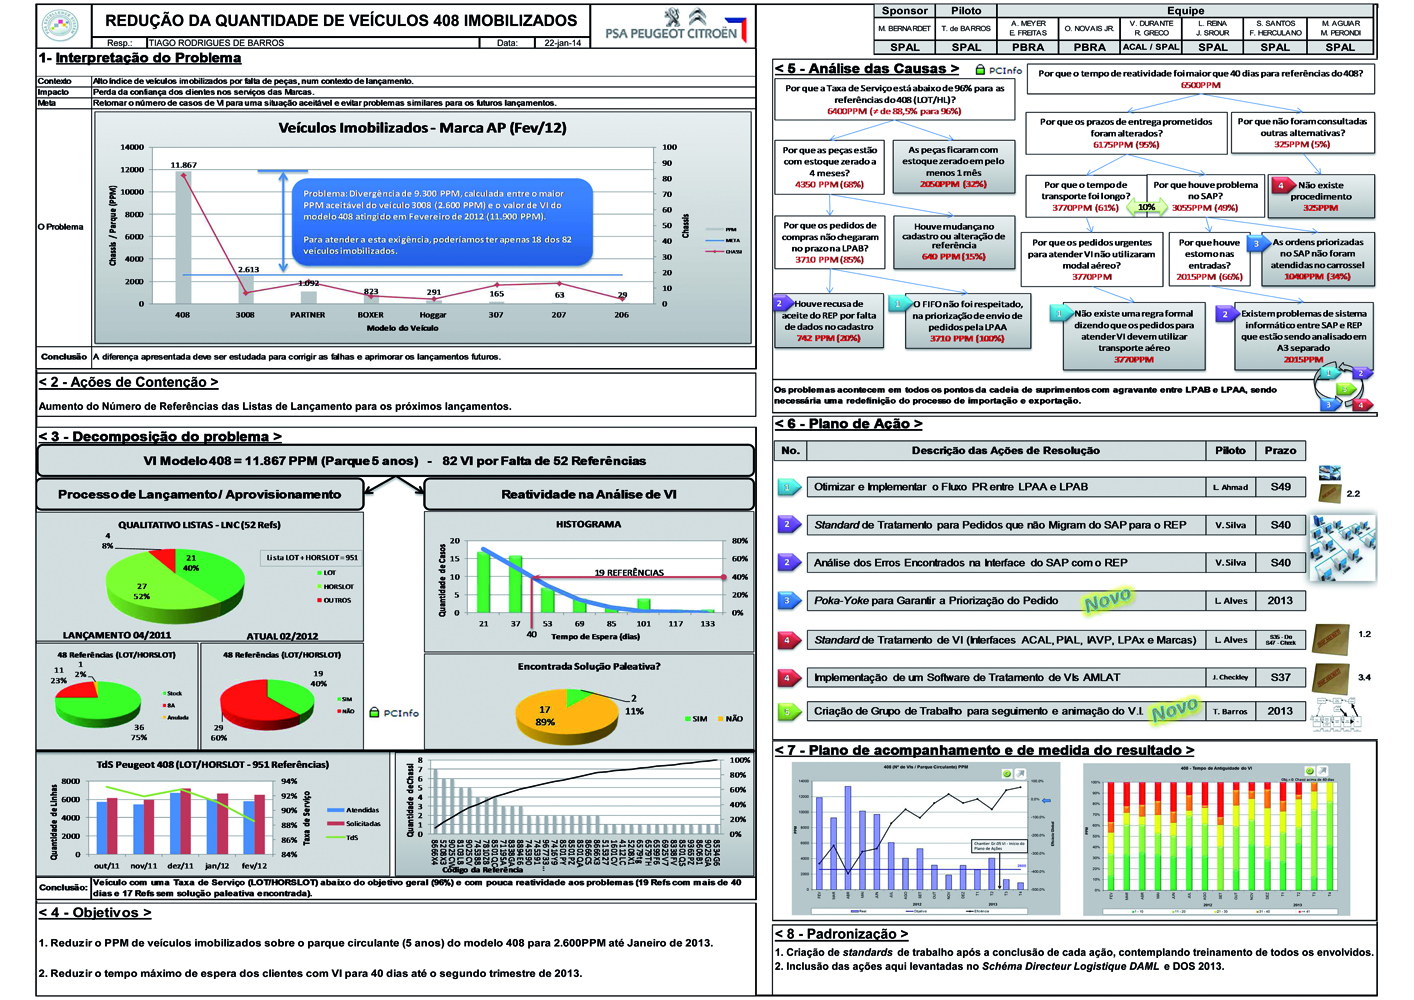Click the circular numbered cycle diagram under cause analysis
1414x1000 pixels.
pyautogui.click(x=1344, y=388)
